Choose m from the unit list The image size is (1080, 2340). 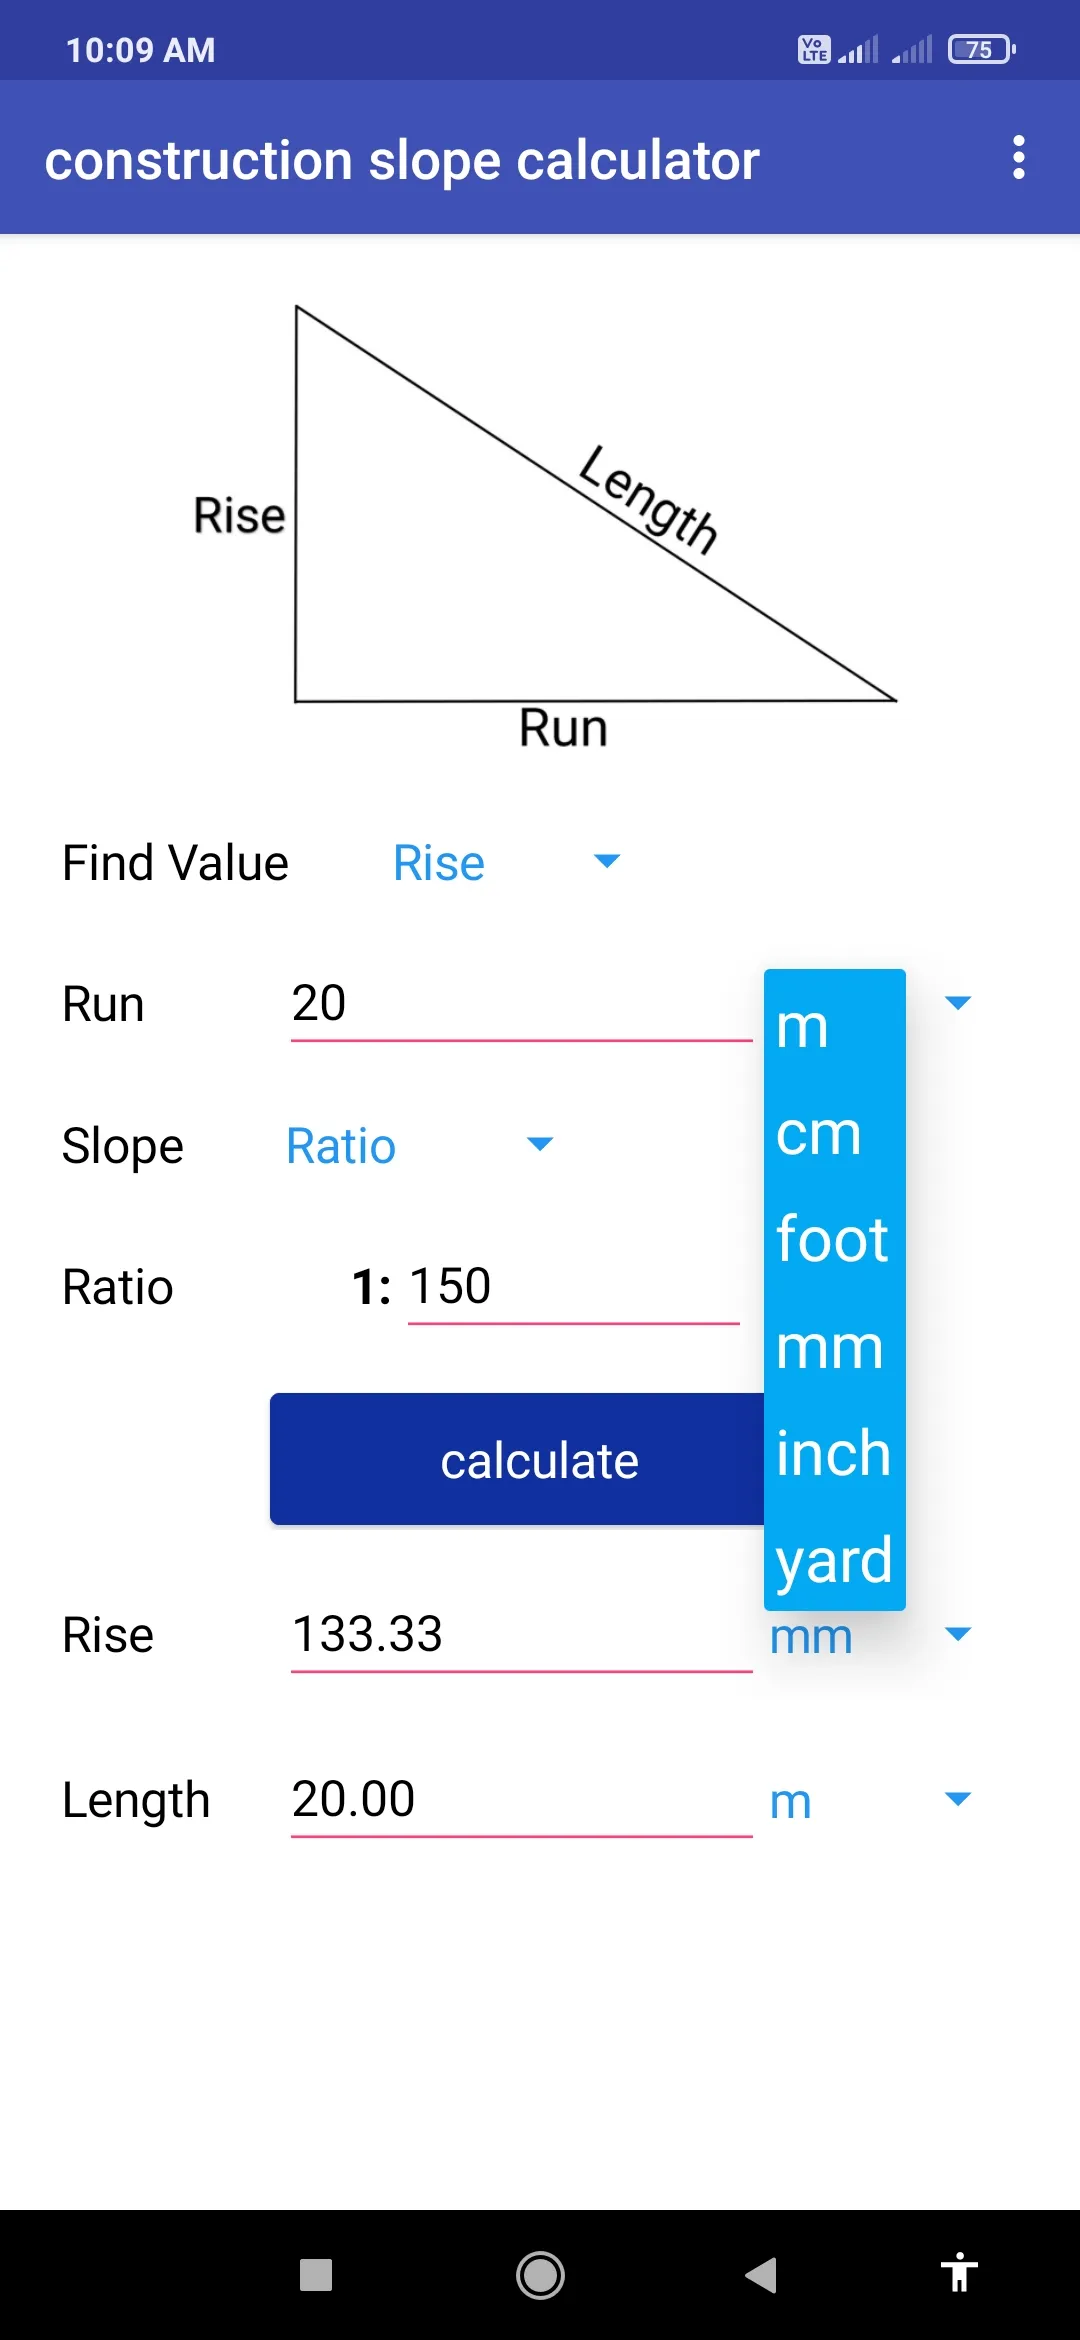coord(835,1025)
